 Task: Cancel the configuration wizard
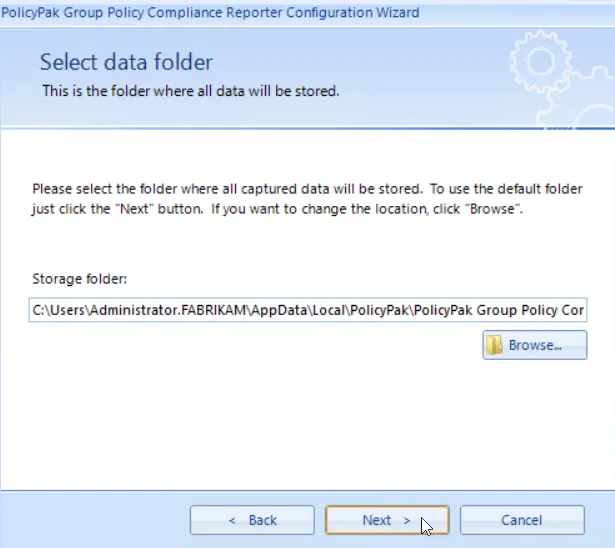[522, 520]
